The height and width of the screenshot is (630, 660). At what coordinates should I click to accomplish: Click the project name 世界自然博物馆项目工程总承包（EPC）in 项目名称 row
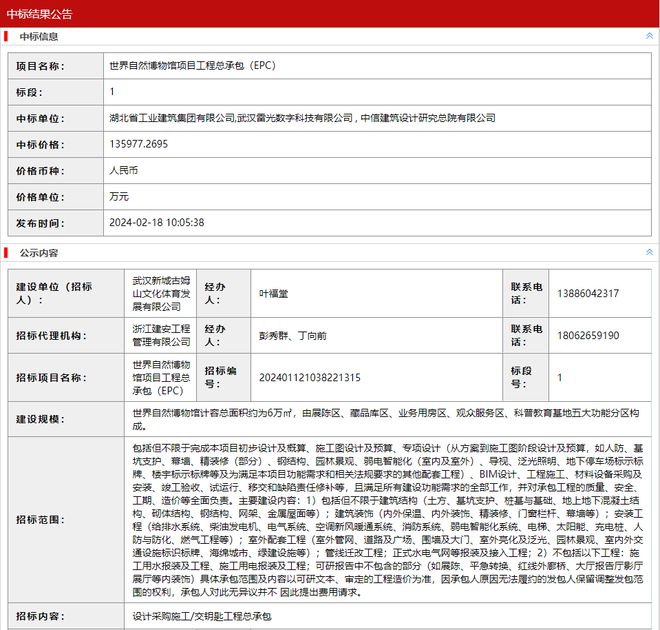(x=193, y=66)
